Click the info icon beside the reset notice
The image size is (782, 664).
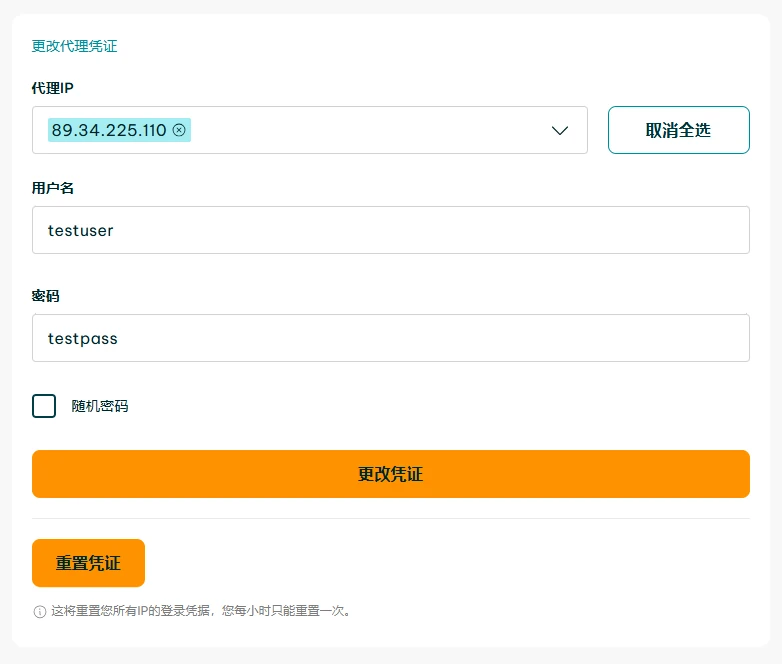click(x=40, y=611)
